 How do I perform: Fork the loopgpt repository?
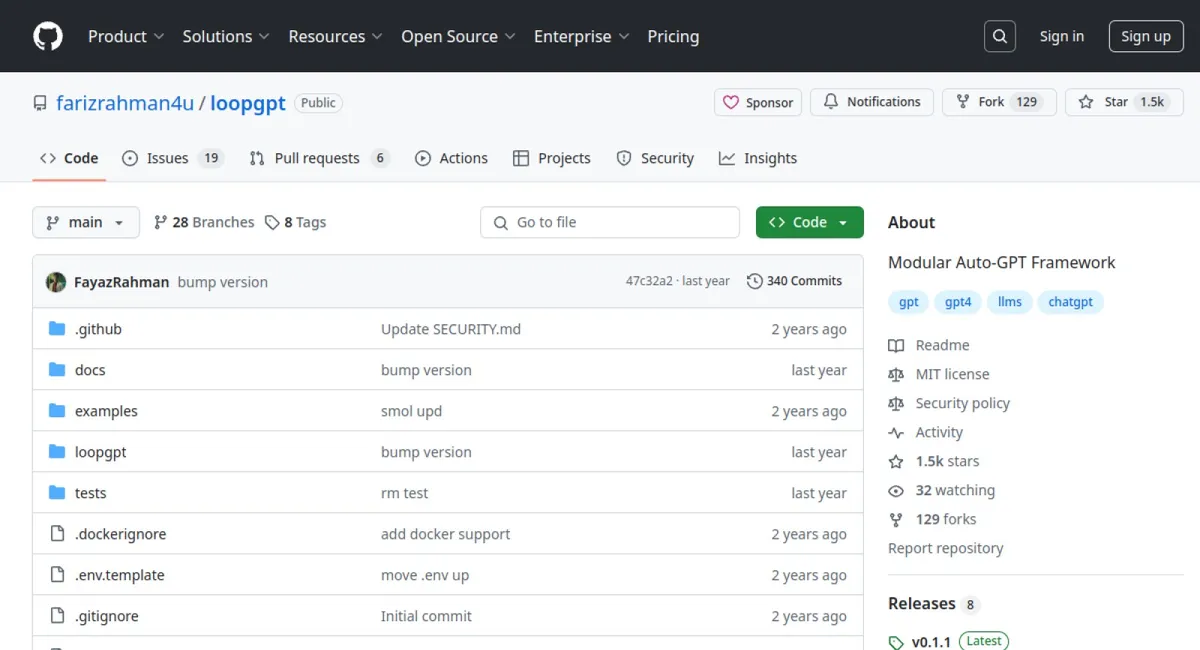[999, 102]
